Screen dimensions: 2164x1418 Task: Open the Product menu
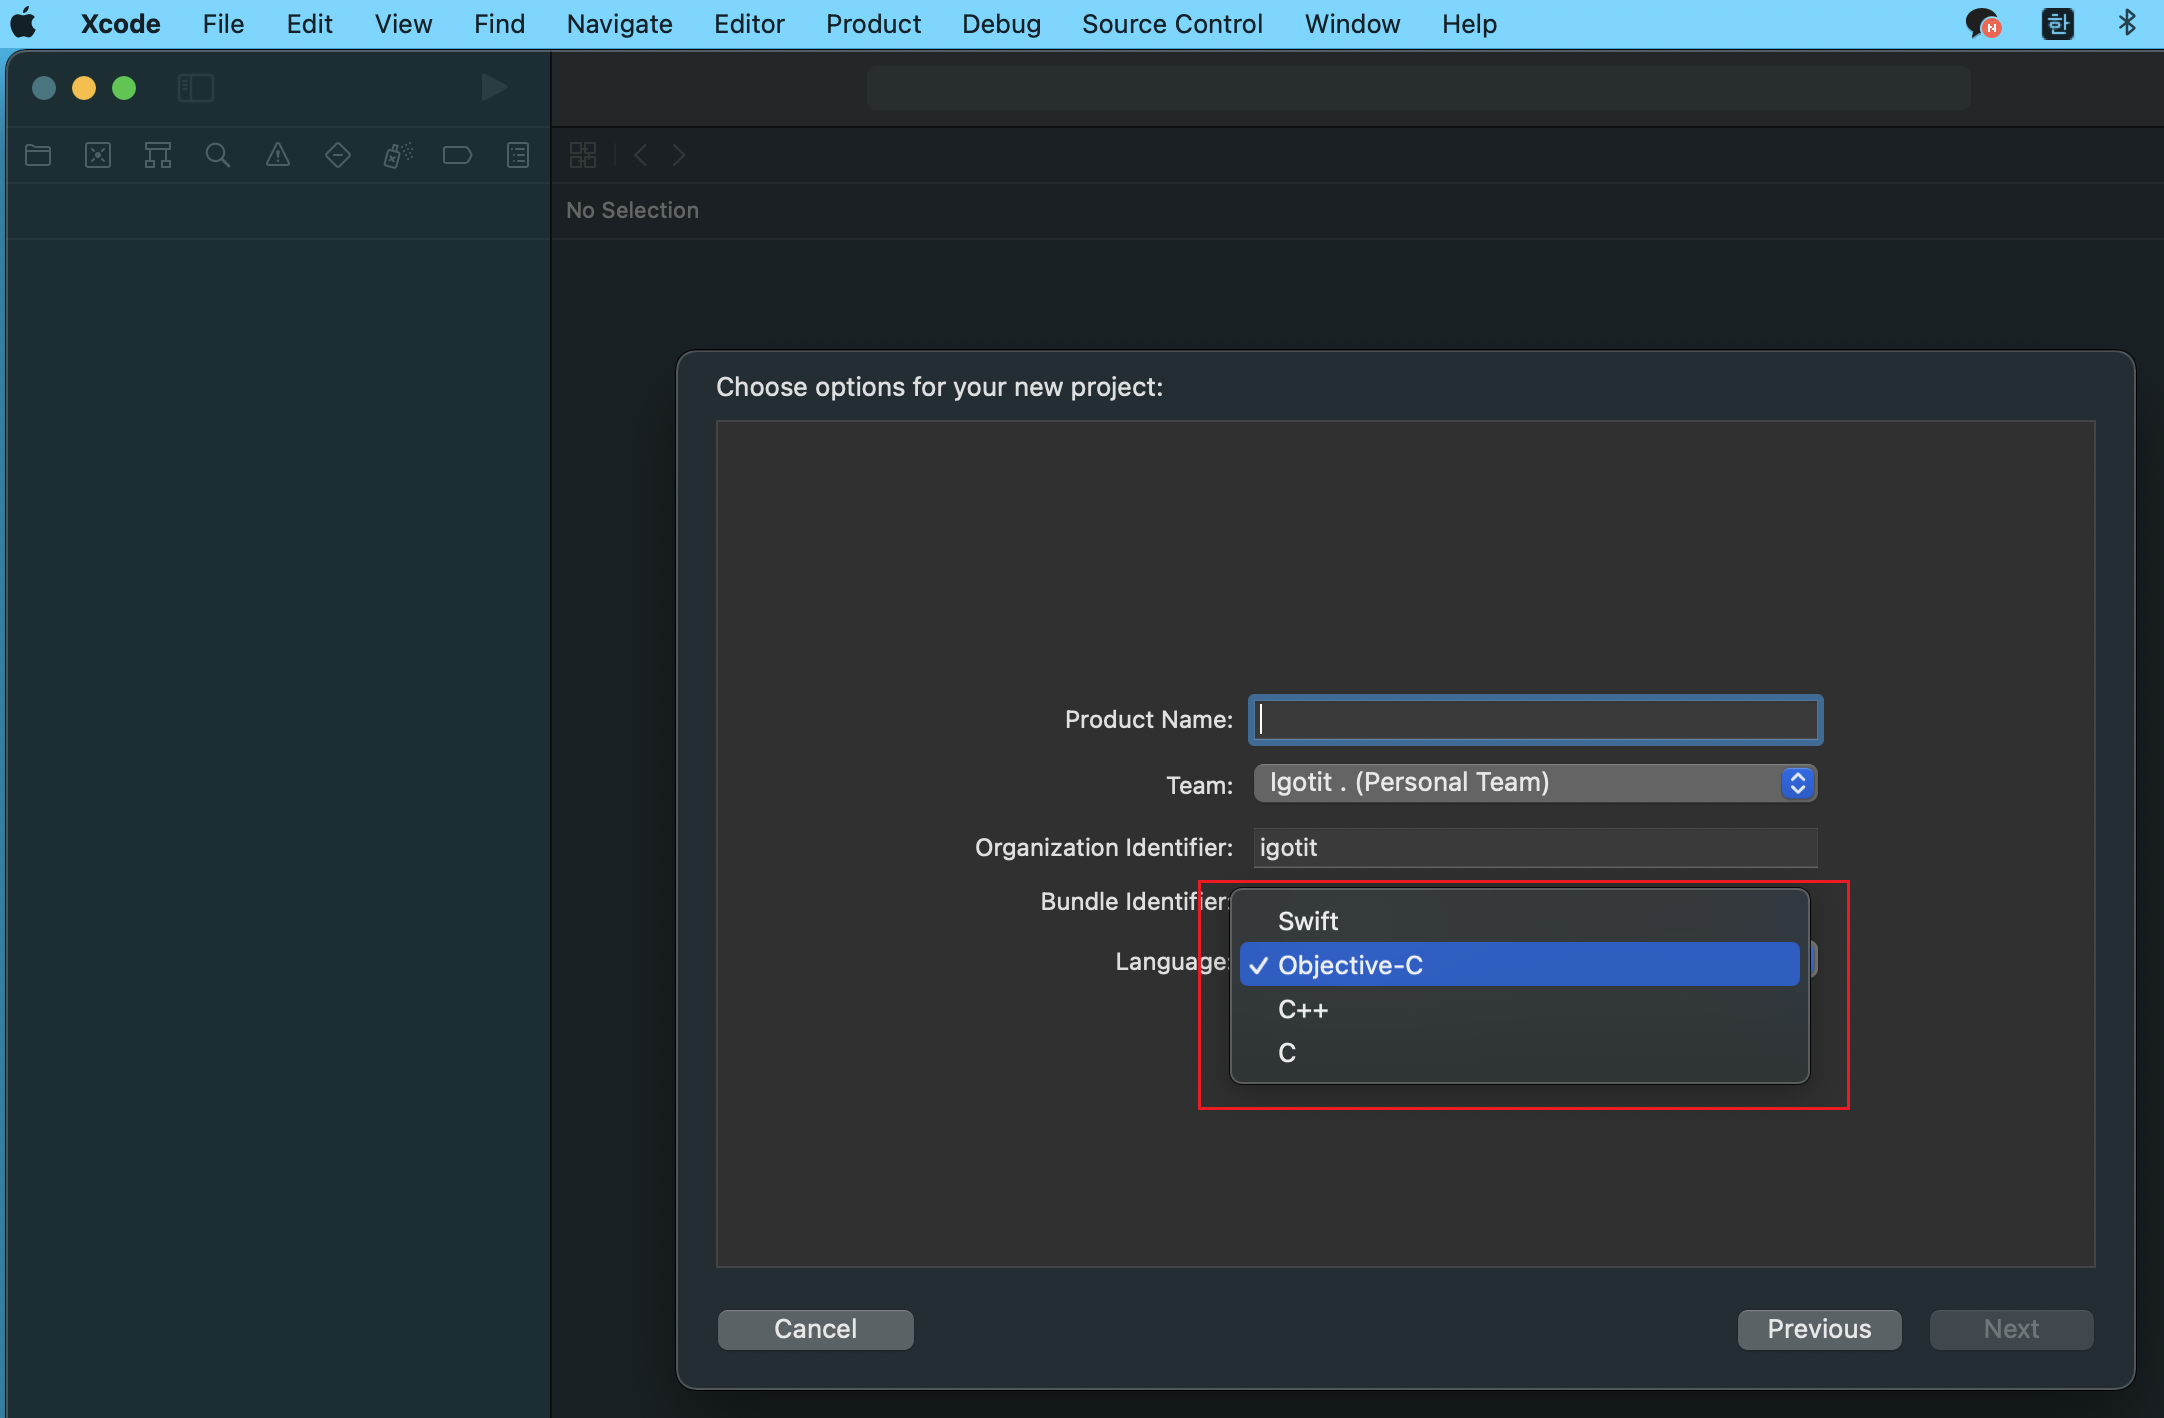pyautogui.click(x=872, y=24)
